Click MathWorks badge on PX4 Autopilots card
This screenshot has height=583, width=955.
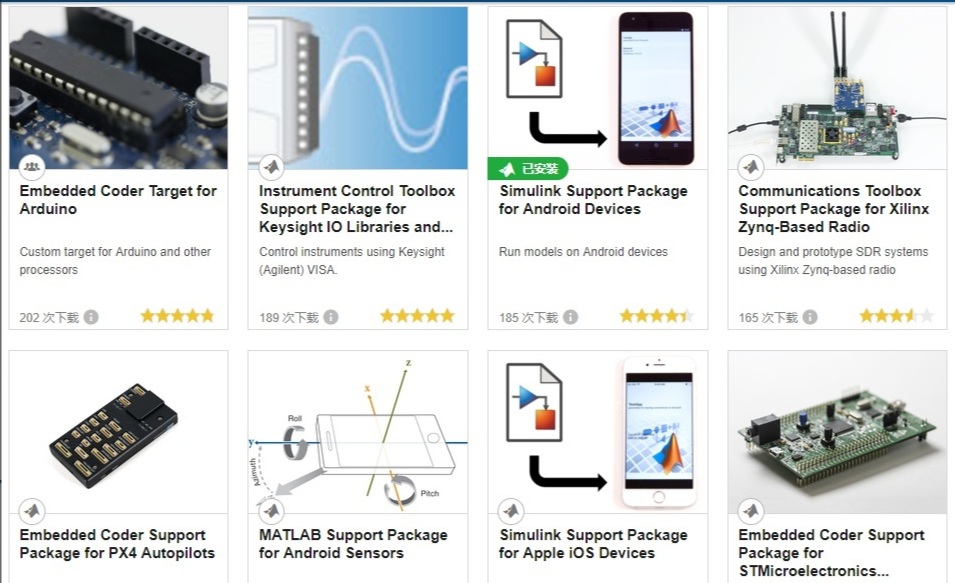(x=32, y=511)
